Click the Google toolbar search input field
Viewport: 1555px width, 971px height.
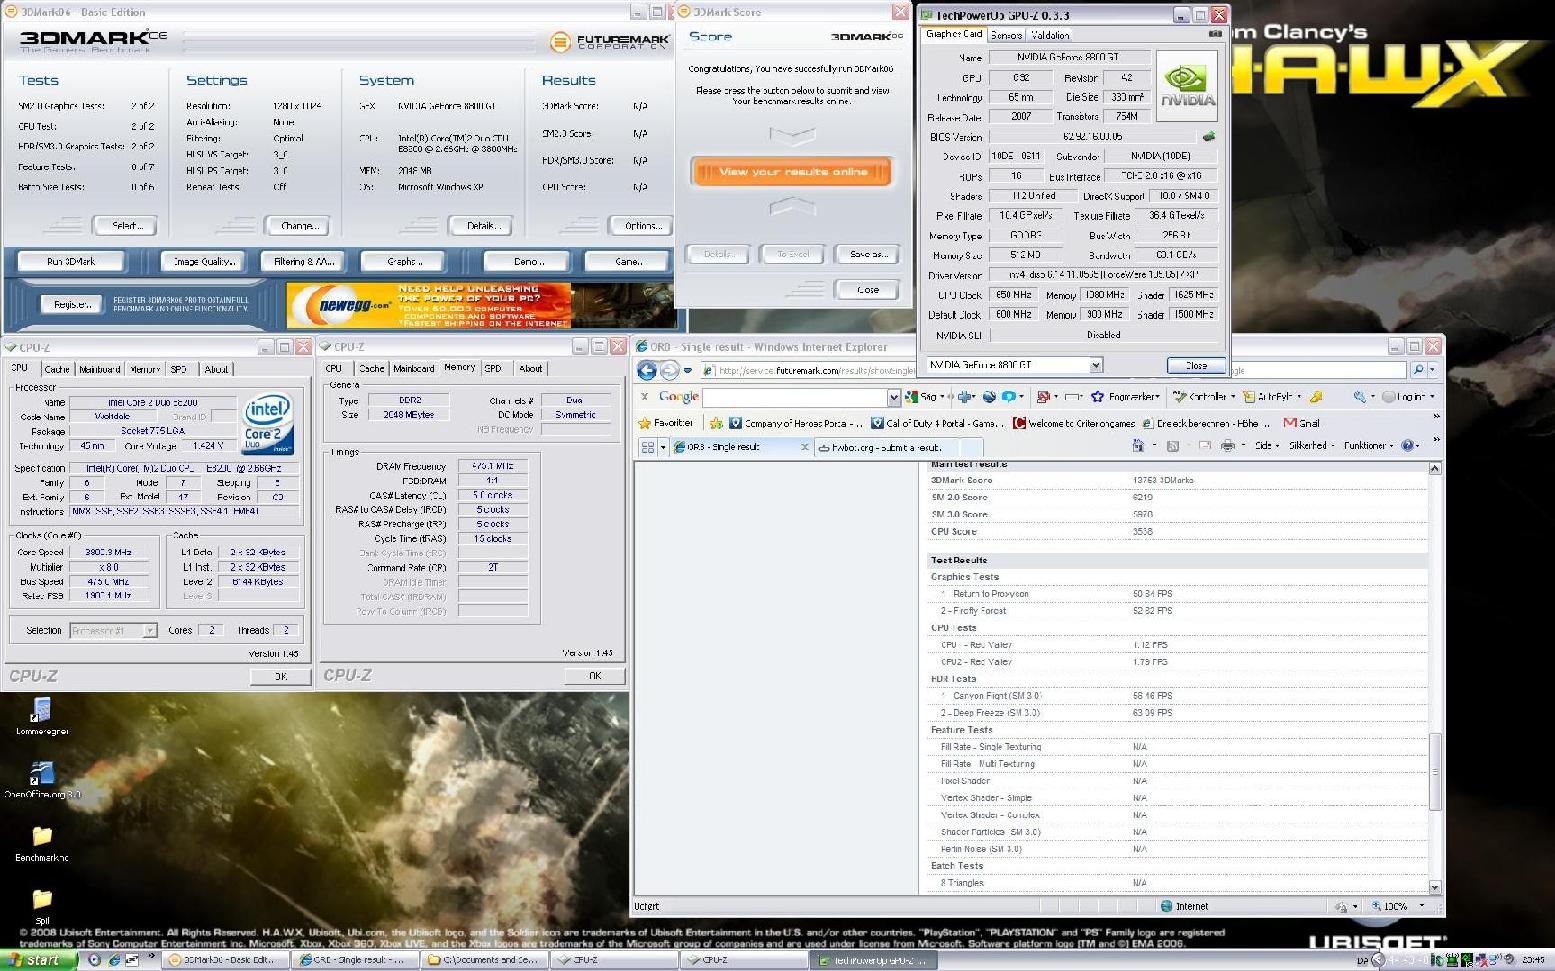[x=795, y=397]
